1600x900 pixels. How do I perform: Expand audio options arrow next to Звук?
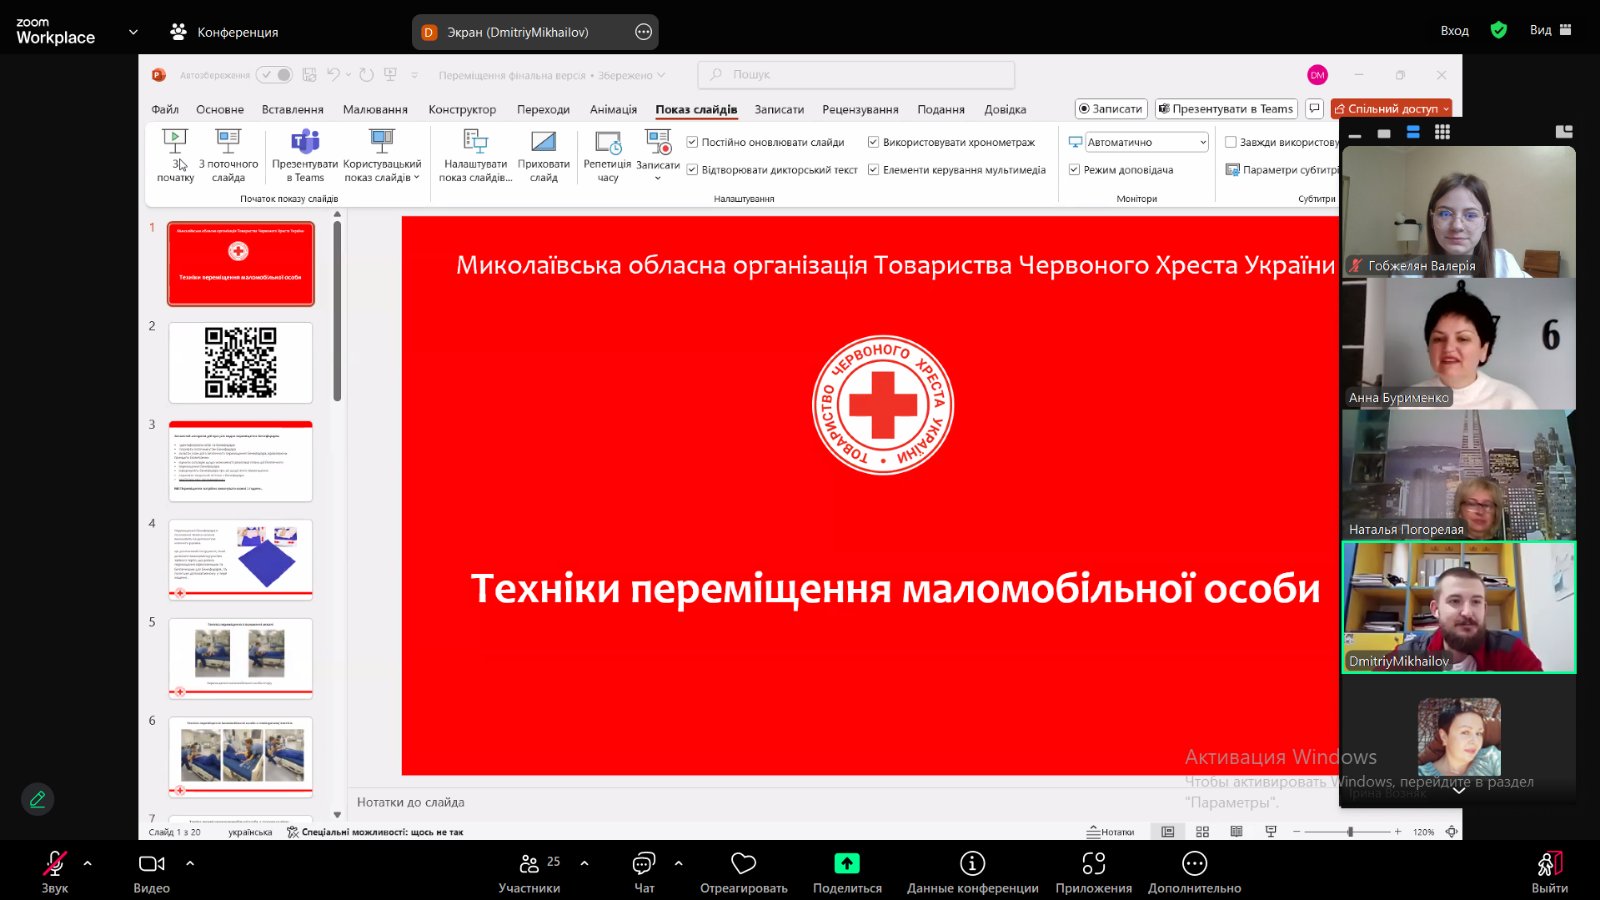87,863
